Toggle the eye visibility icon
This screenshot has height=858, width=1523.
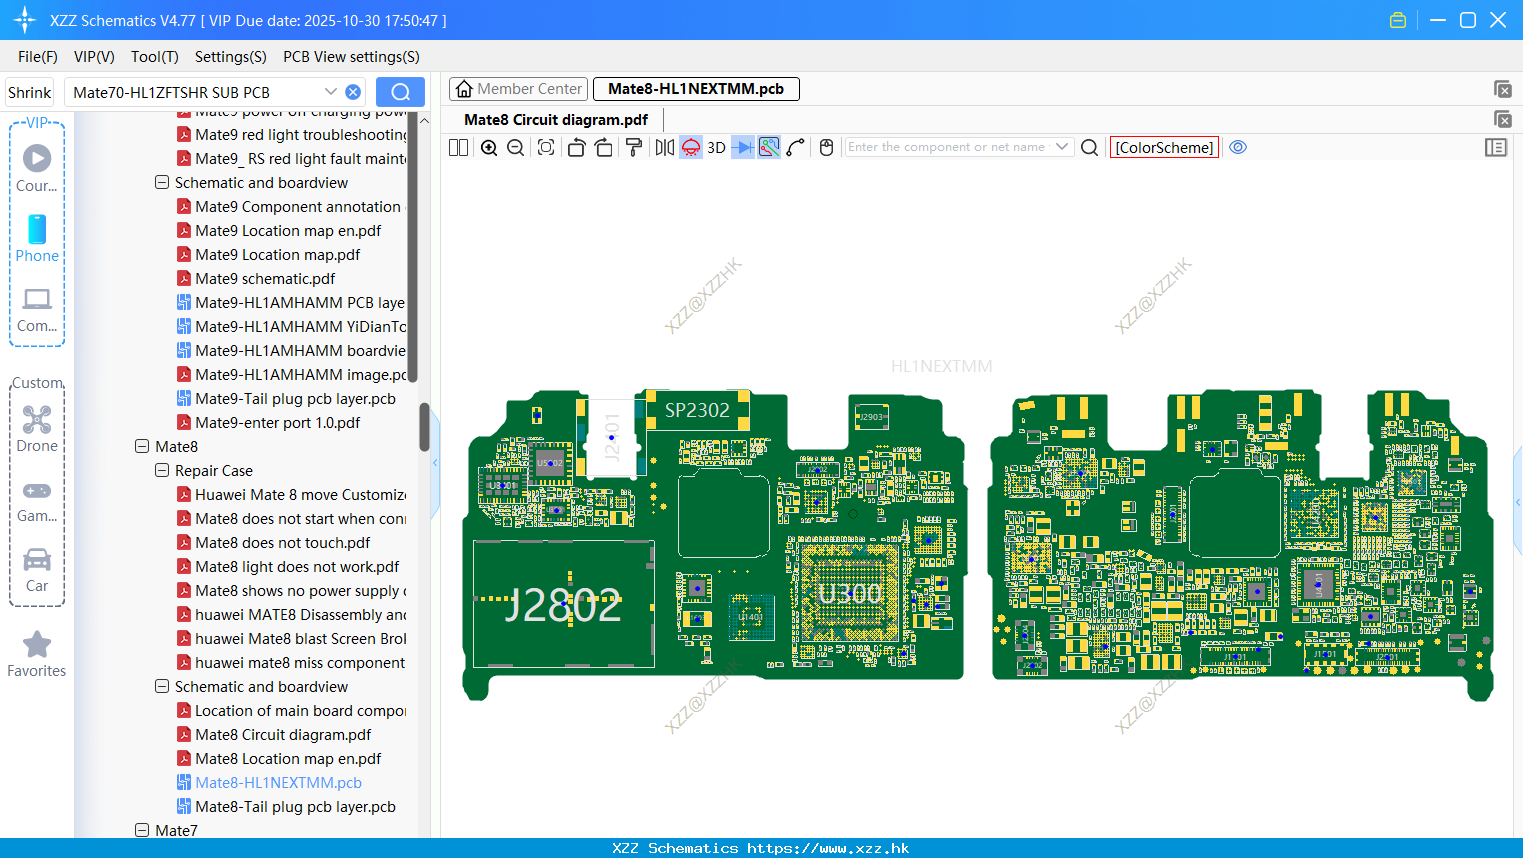1238,147
